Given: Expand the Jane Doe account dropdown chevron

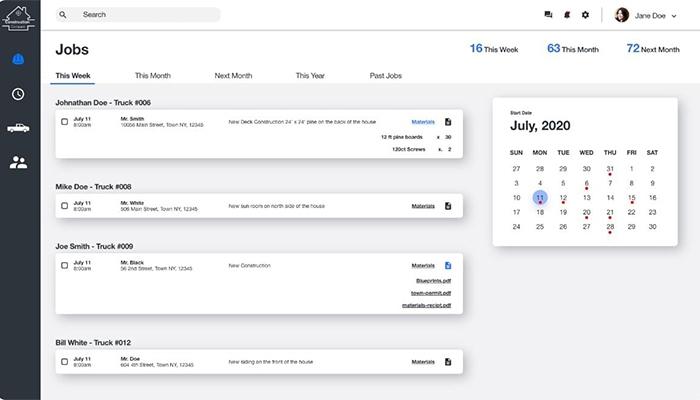Looking at the screenshot, I should (x=674, y=16).
